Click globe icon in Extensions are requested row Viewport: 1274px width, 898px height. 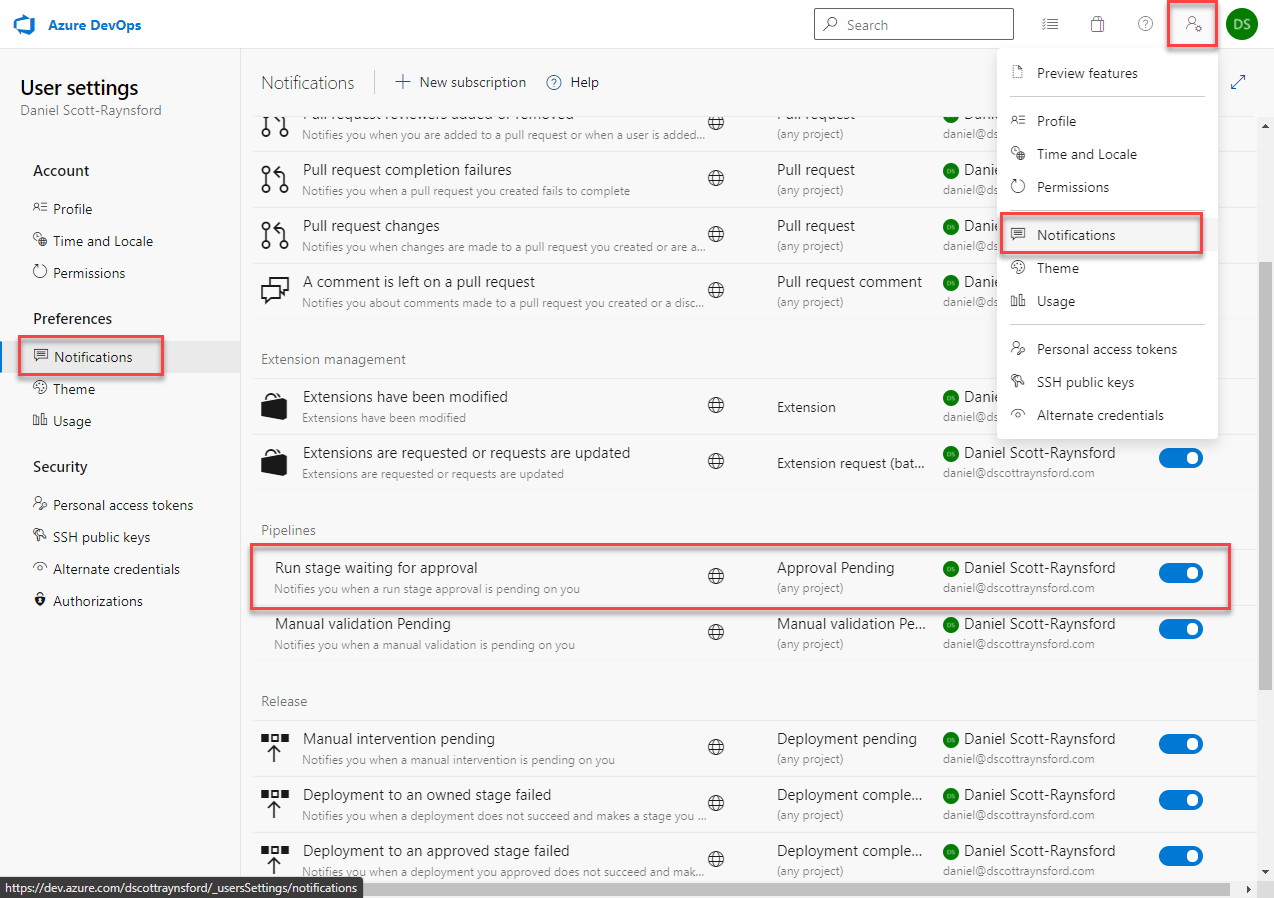(x=716, y=461)
